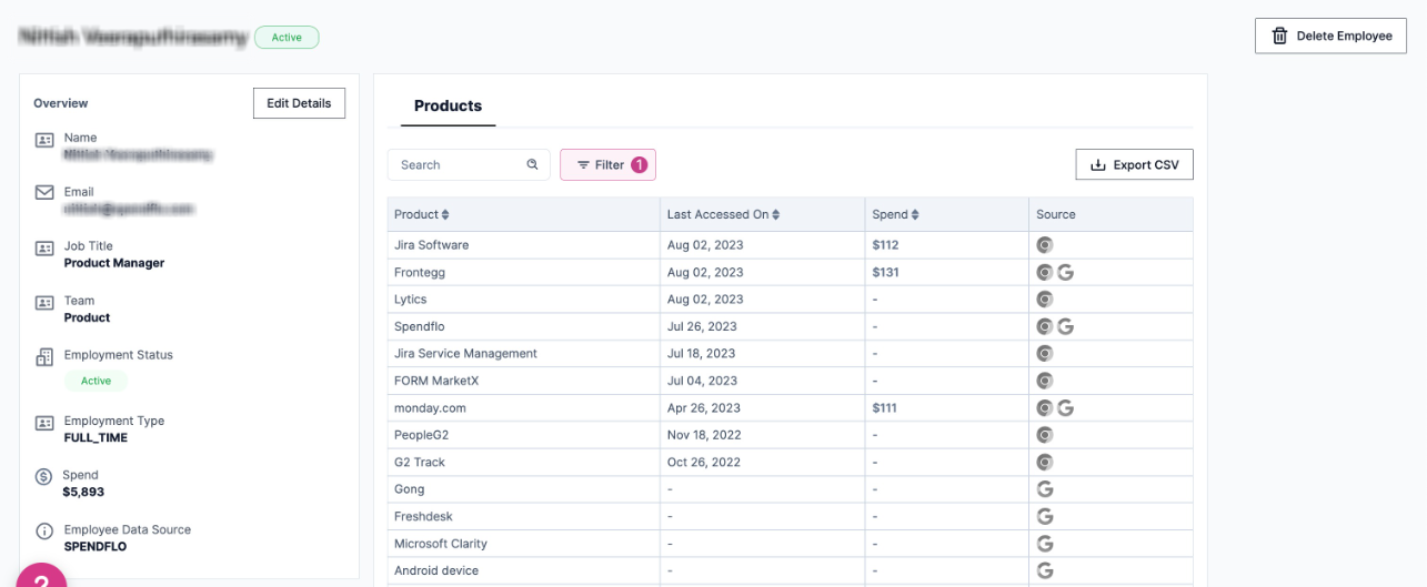Focus the product Search field
Screen dimensions: 1427x587
pos(469,165)
